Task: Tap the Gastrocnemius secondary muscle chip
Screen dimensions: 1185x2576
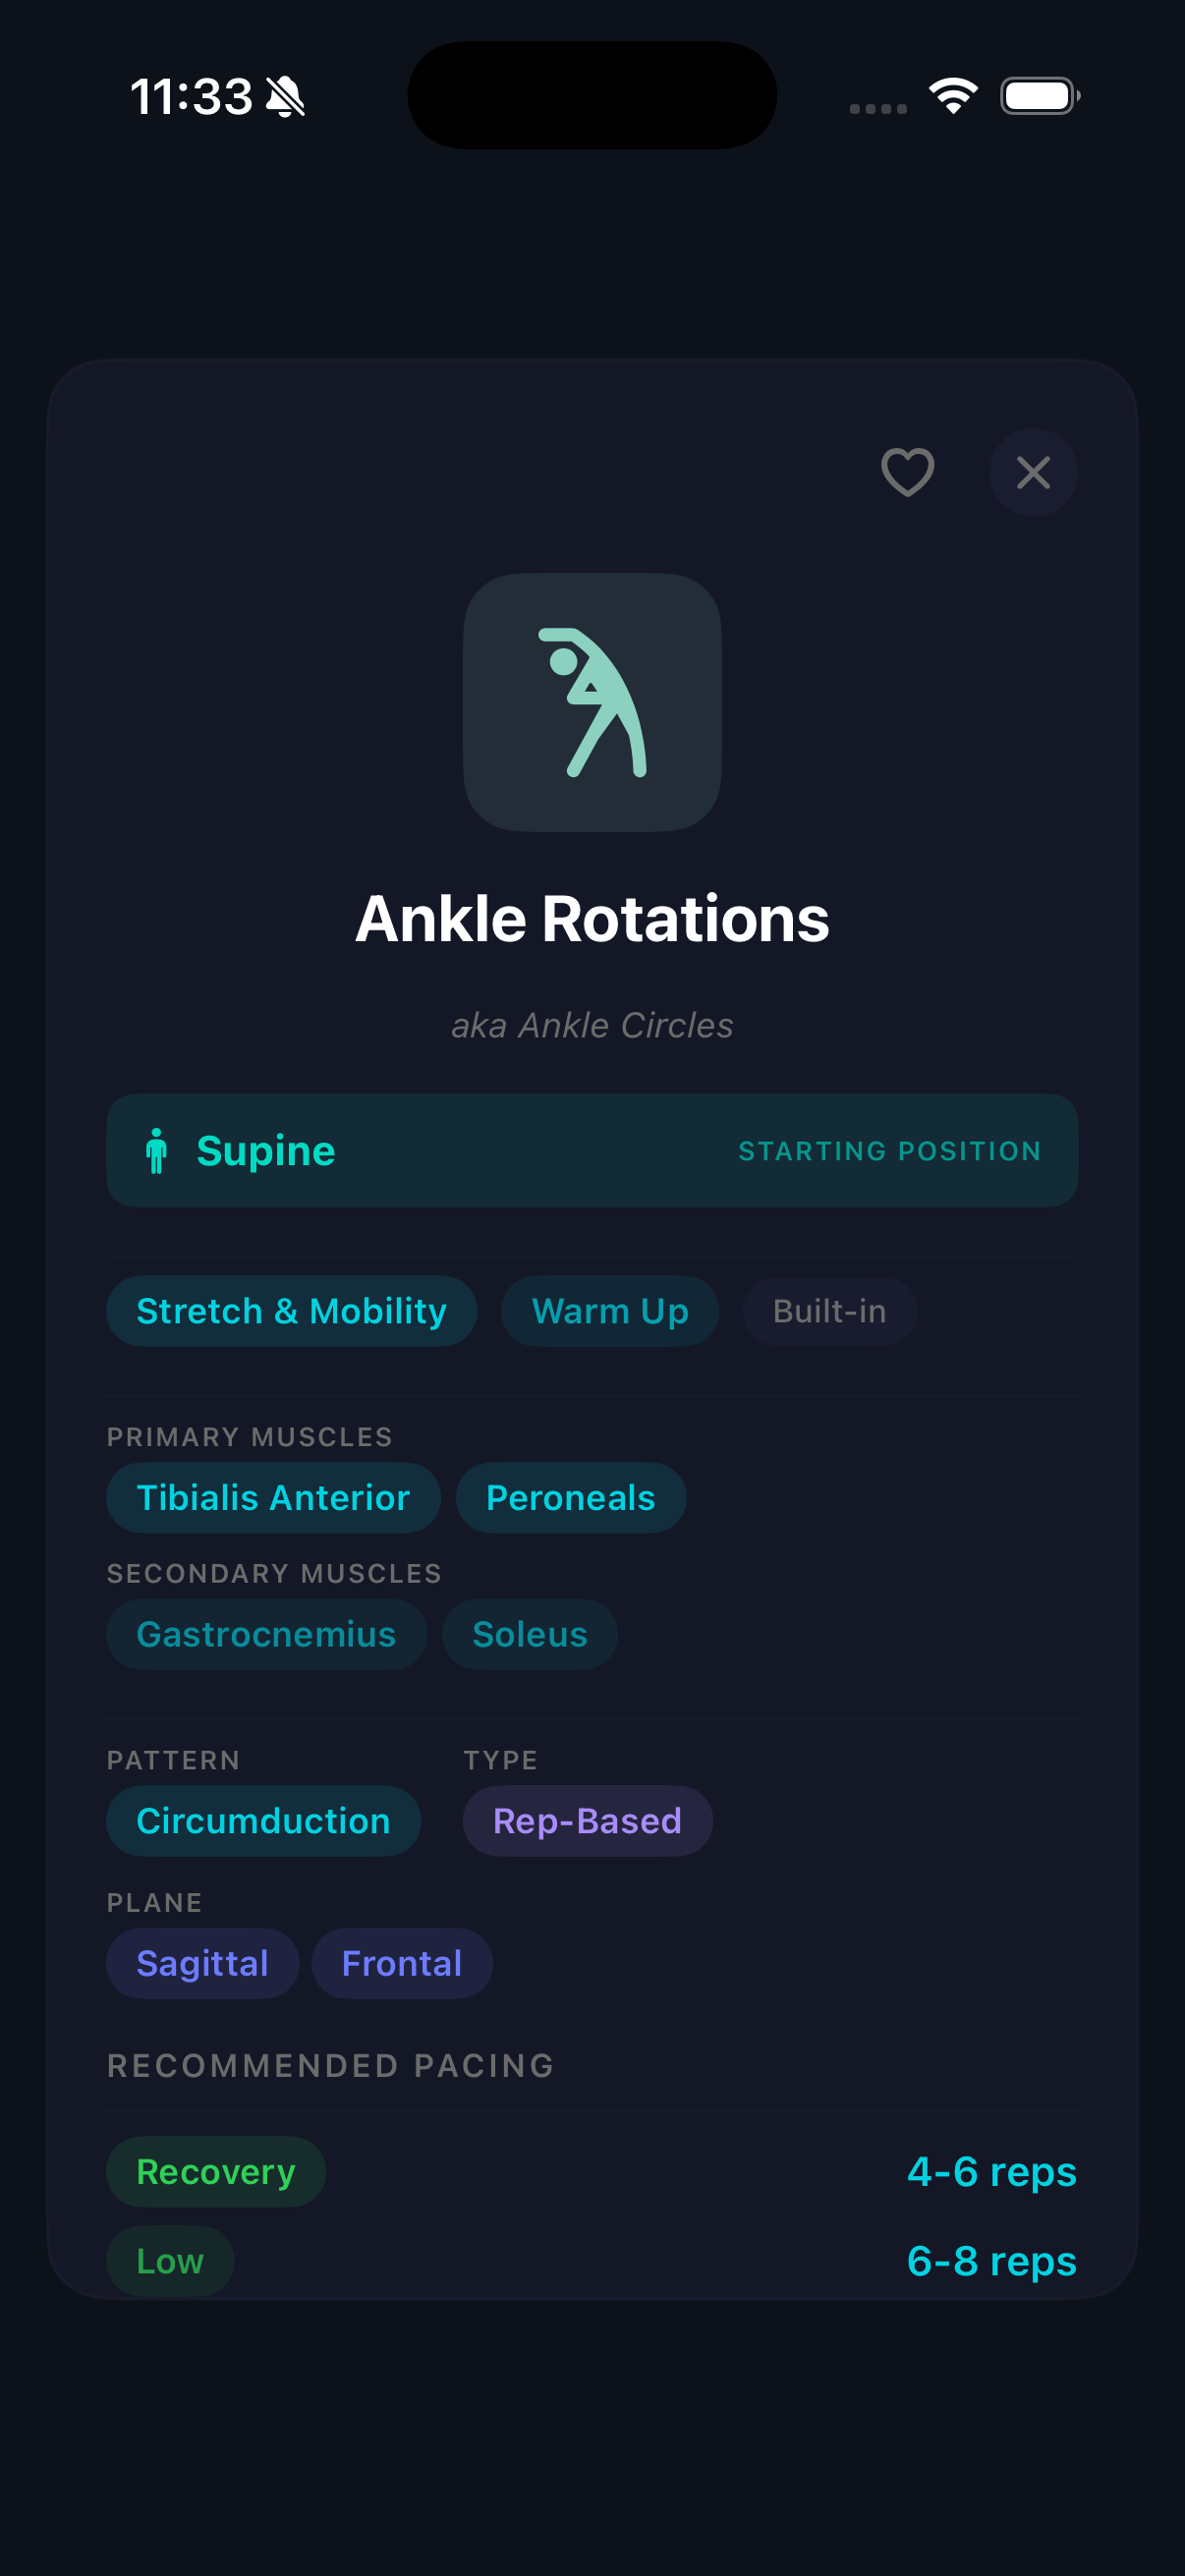Action: [265, 1634]
